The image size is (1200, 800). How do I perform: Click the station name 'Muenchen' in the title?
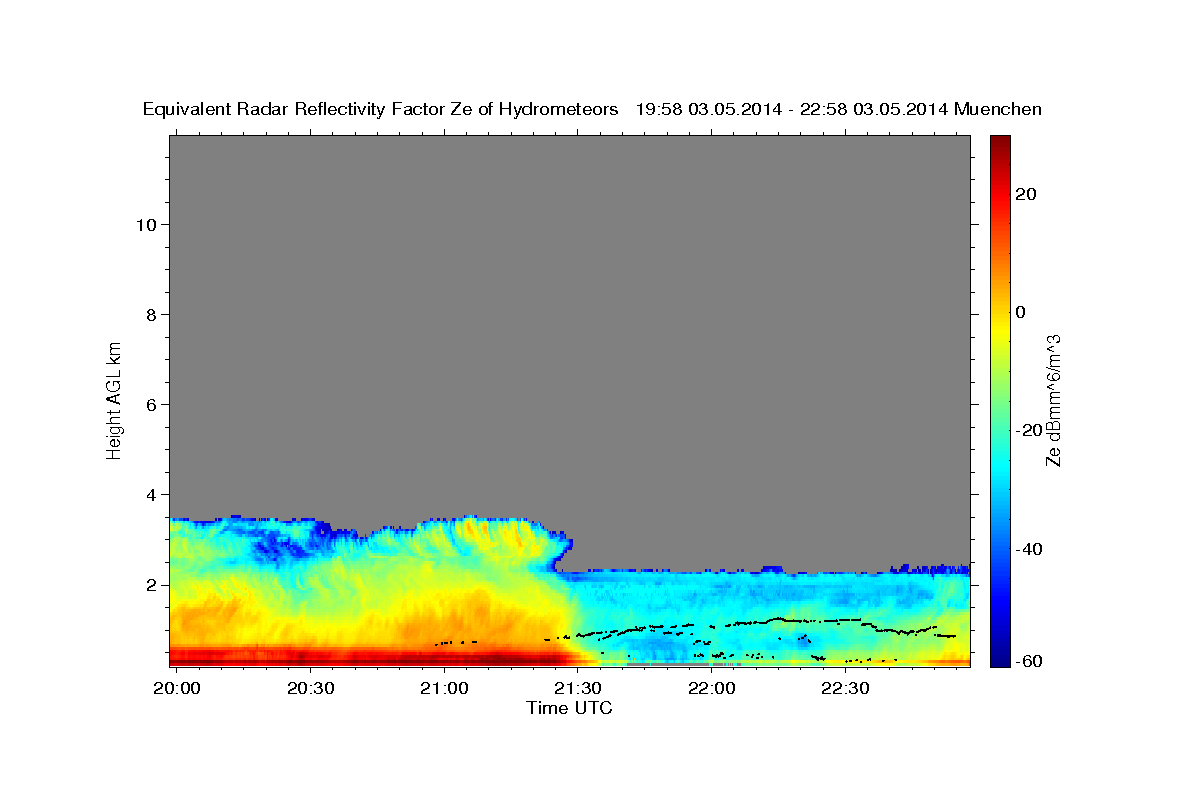point(998,110)
